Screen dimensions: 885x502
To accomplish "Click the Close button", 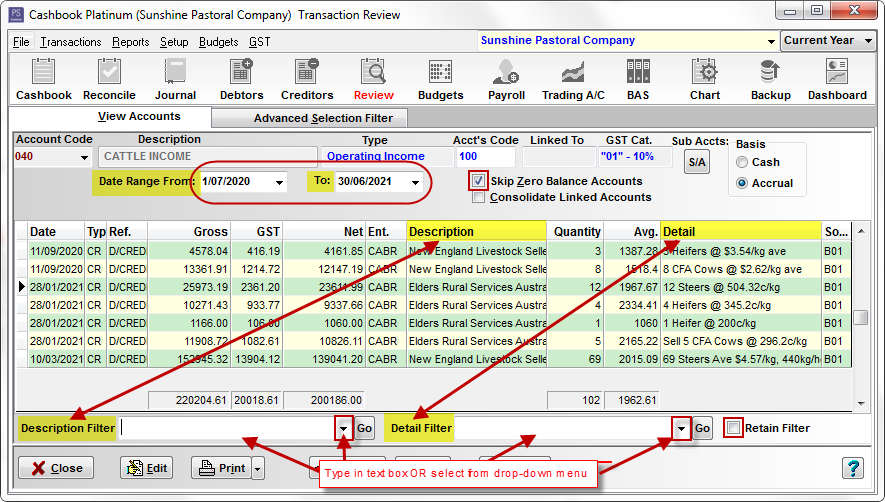I will coord(56,468).
